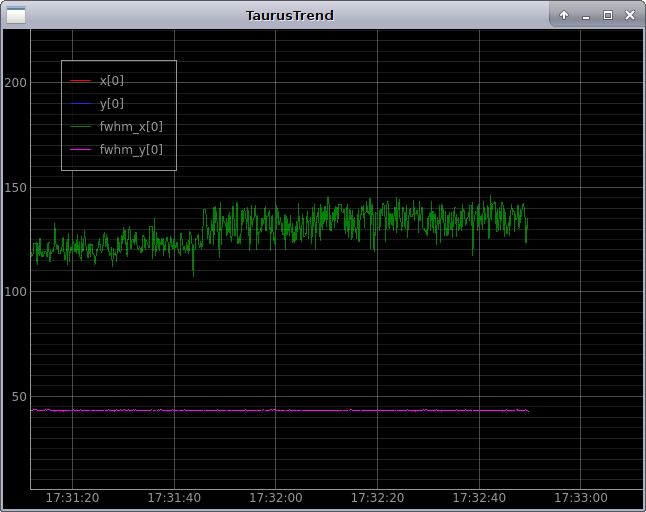
Task: Select the y[0] legend label
Action: (112, 104)
